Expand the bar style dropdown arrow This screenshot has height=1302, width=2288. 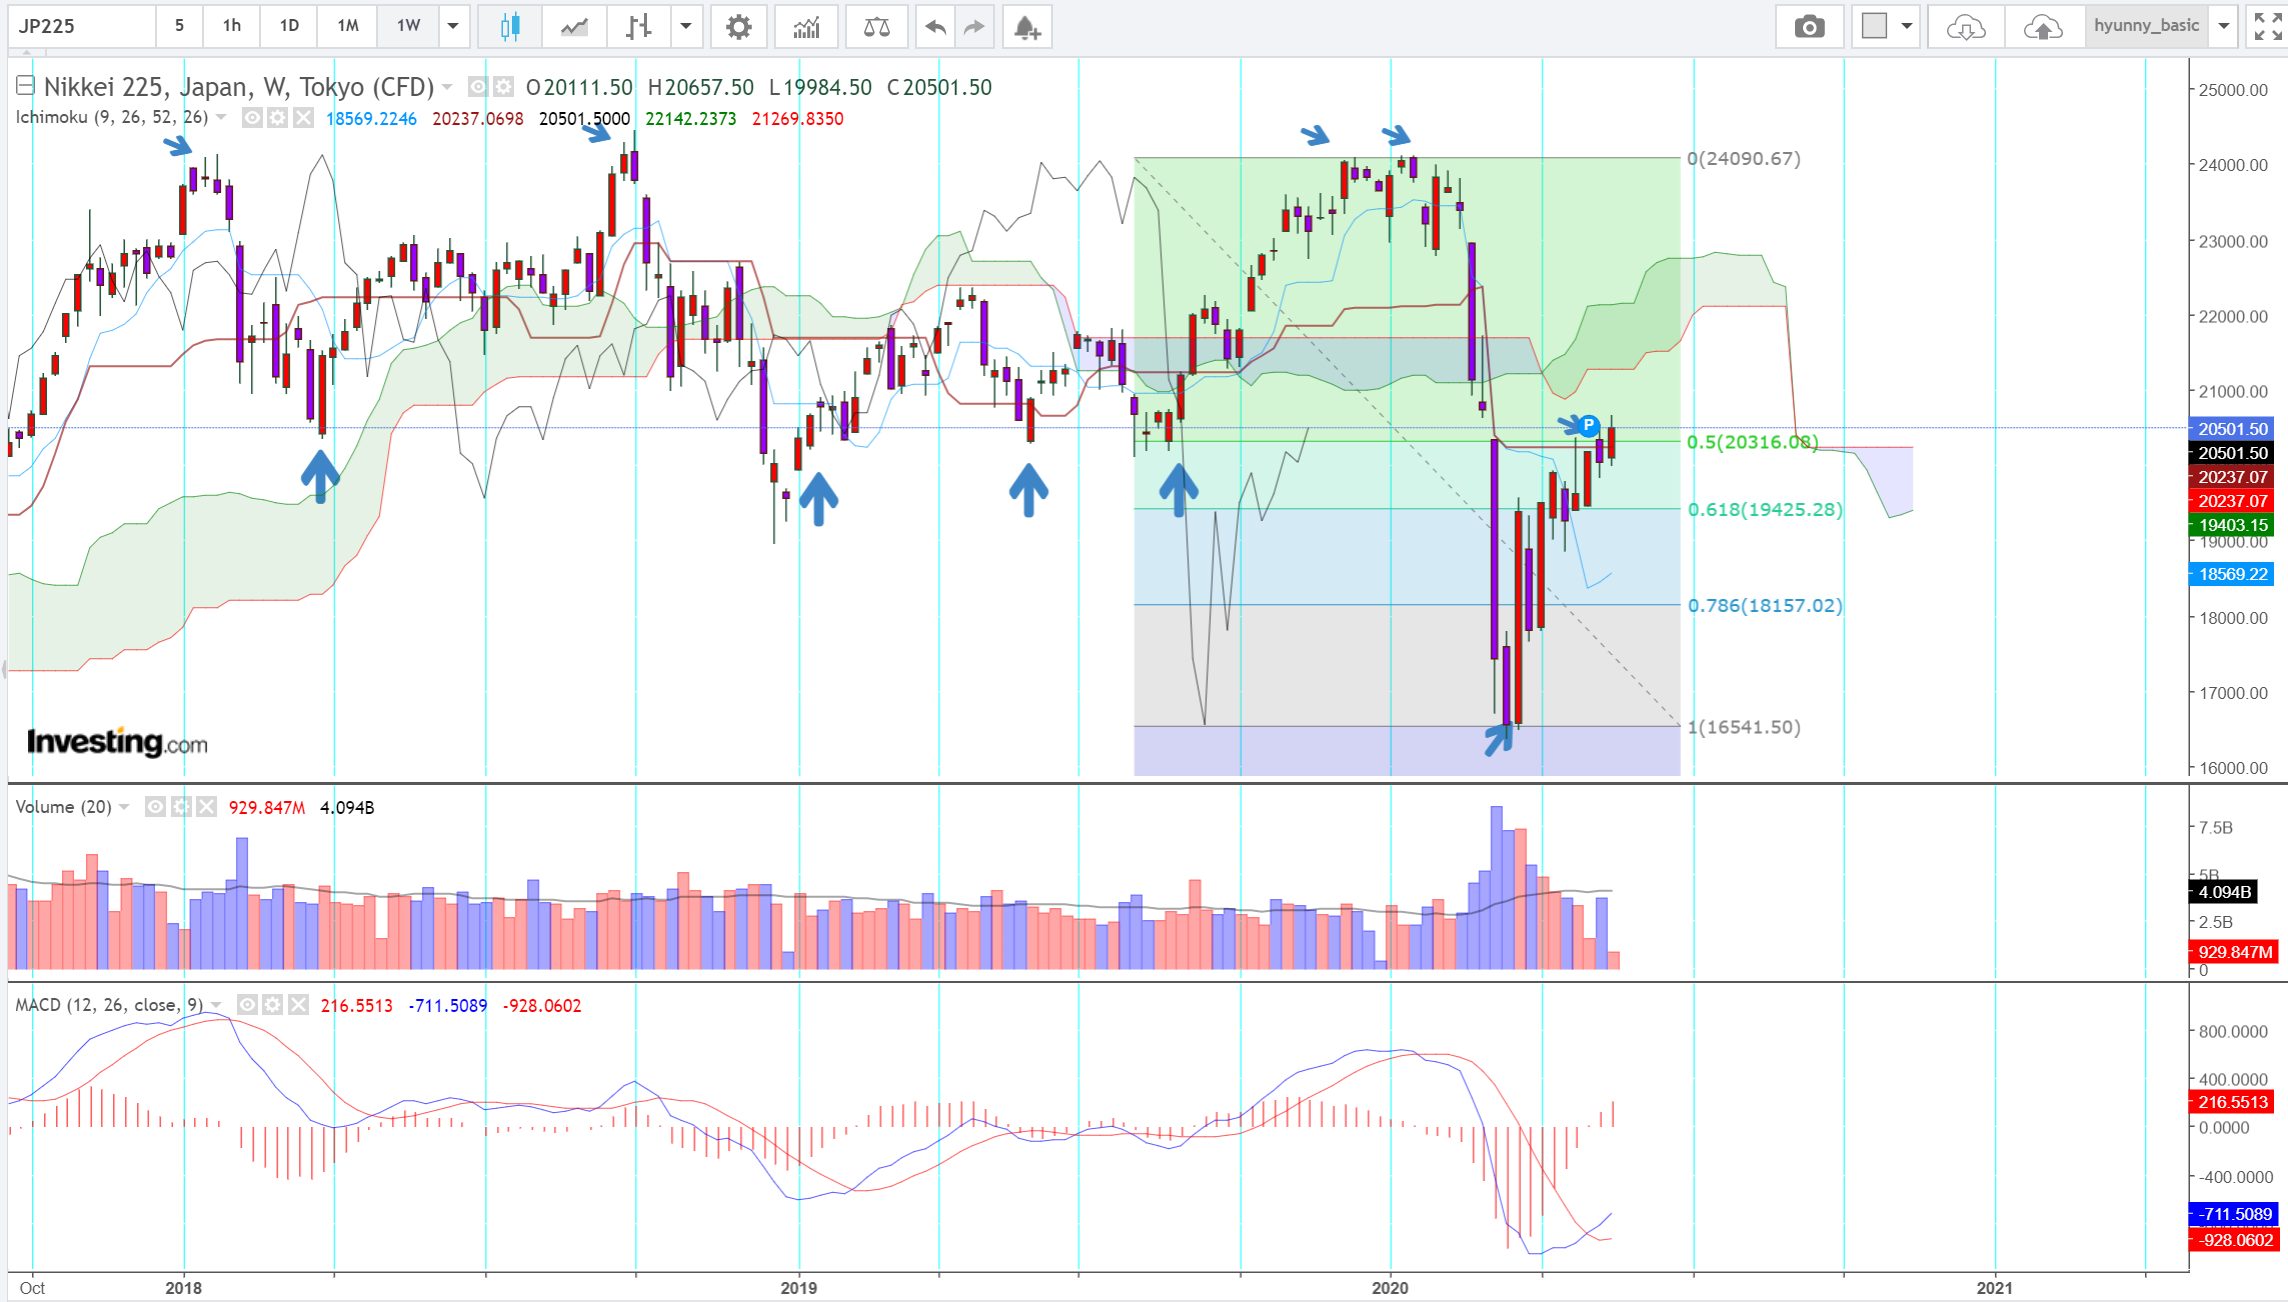pos(686,27)
